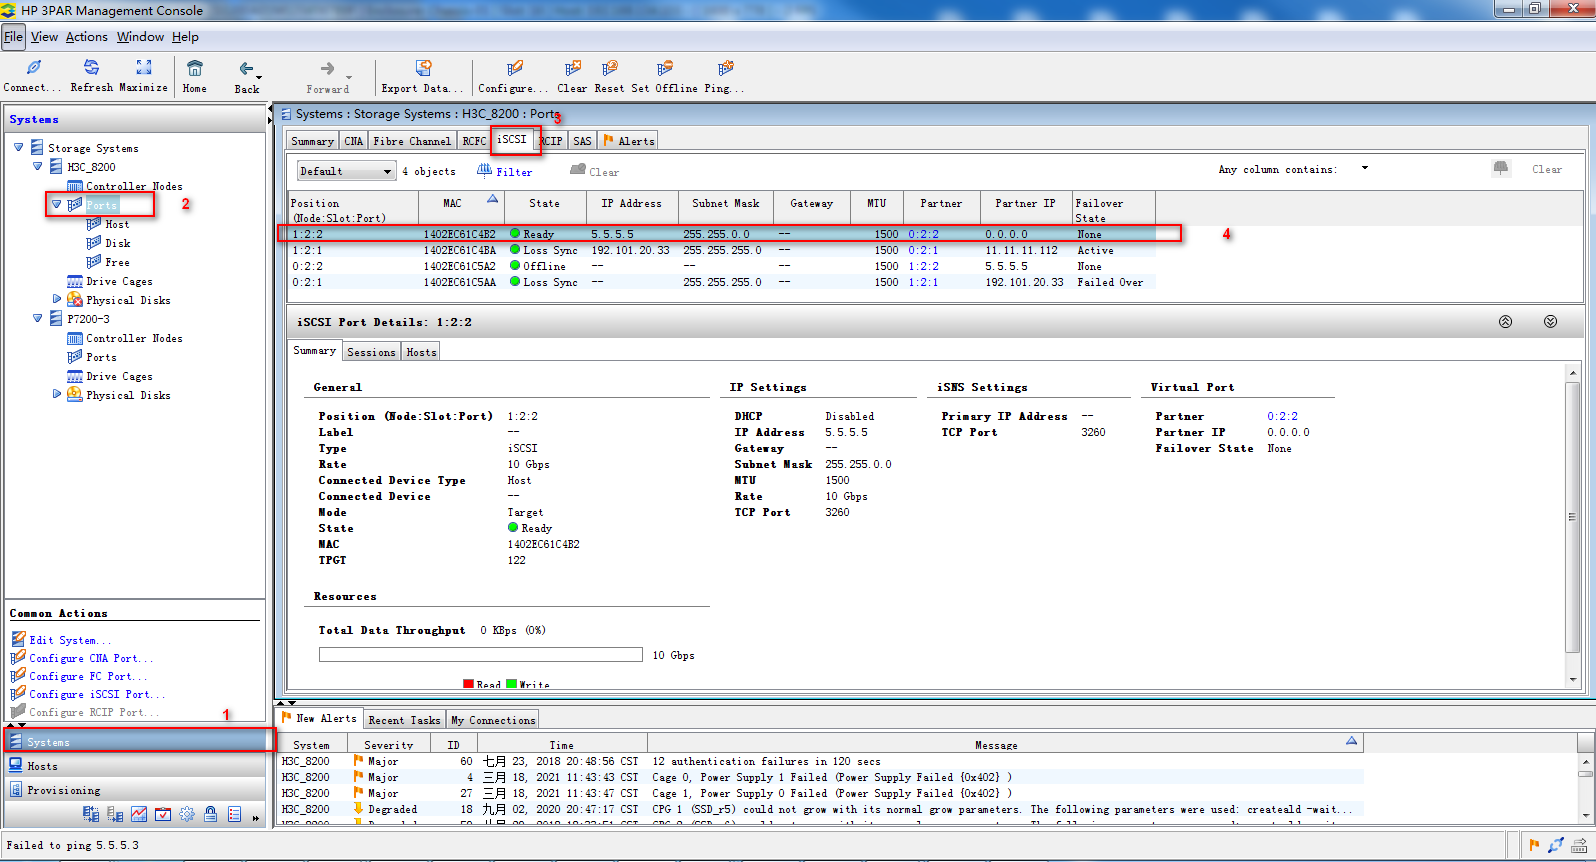Open the Provisioning navigation pane
This screenshot has width=1596, height=862.
(x=135, y=790)
